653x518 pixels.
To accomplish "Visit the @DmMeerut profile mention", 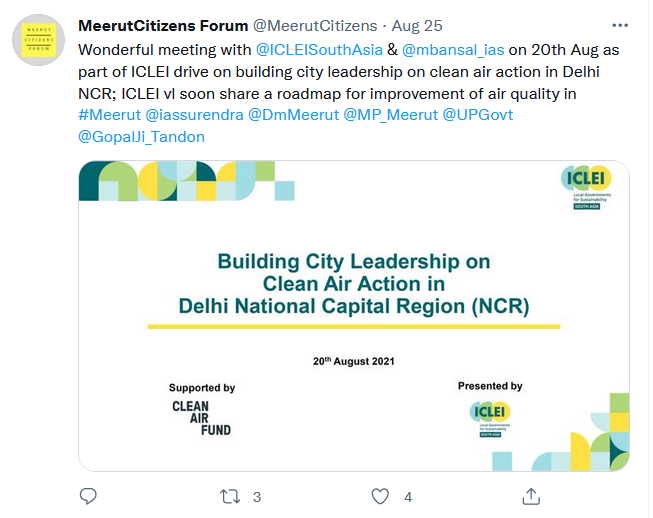I will (294, 115).
